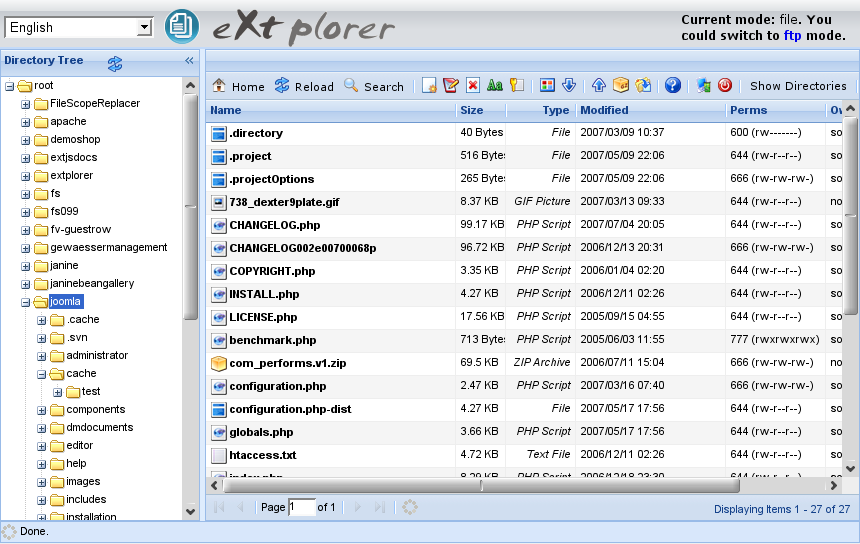The height and width of the screenshot is (544, 860).
Task: Click the red power Logout icon
Action: [725, 86]
